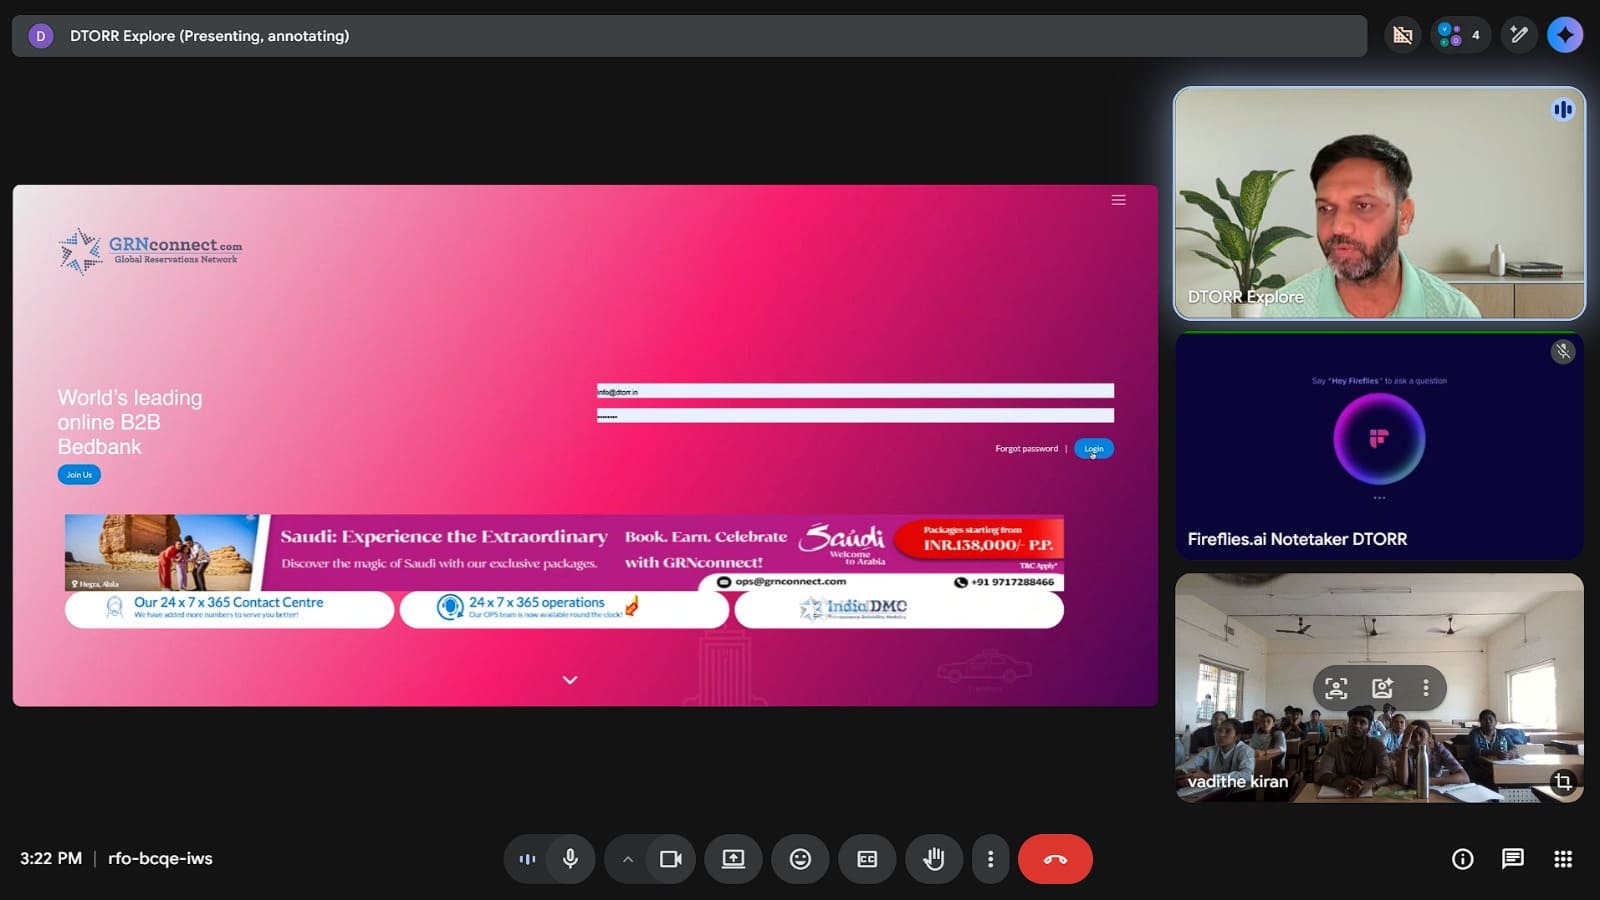This screenshot has width=1600, height=900.
Task: Expand the audio settings chevron arrow
Action: tap(627, 859)
